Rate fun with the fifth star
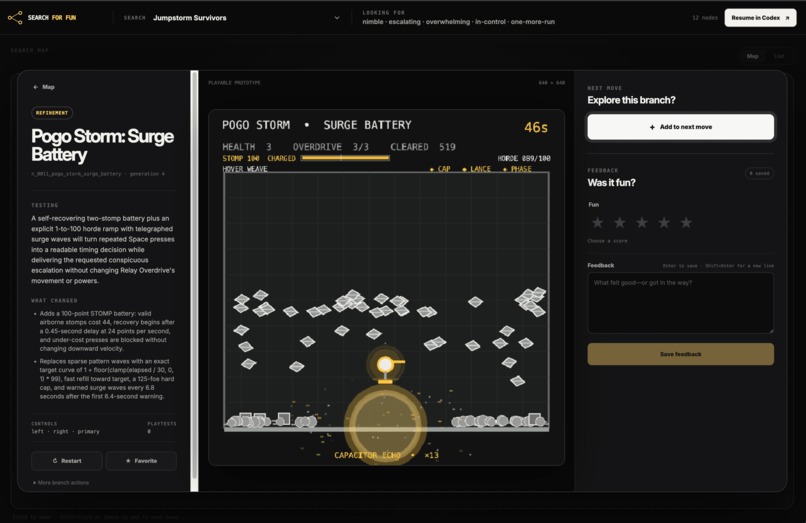Image resolution: width=806 pixels, height=523 pixels. (686, 222)
